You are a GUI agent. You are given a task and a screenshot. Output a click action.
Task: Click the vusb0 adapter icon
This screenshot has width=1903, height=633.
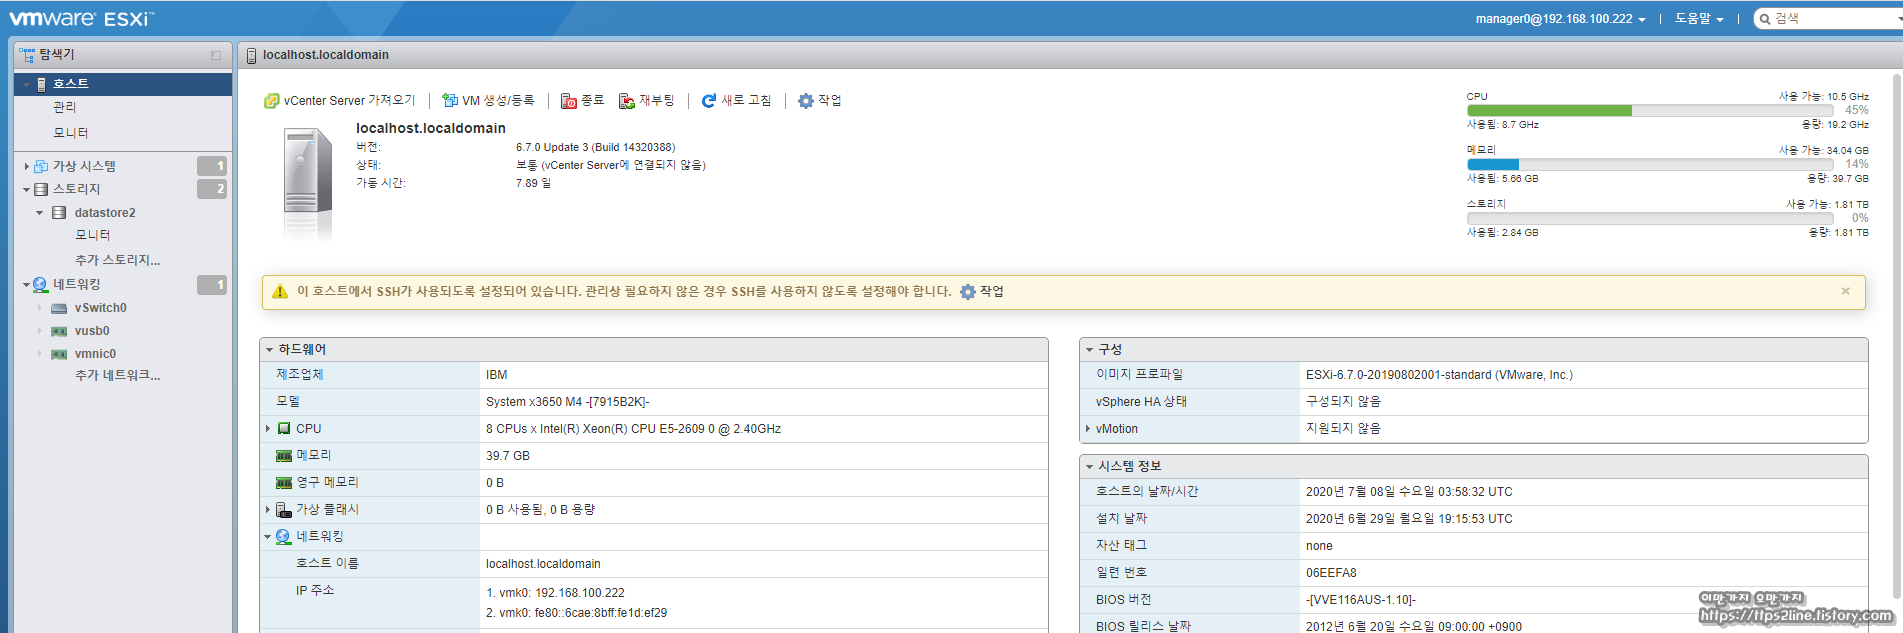(59, 331)
